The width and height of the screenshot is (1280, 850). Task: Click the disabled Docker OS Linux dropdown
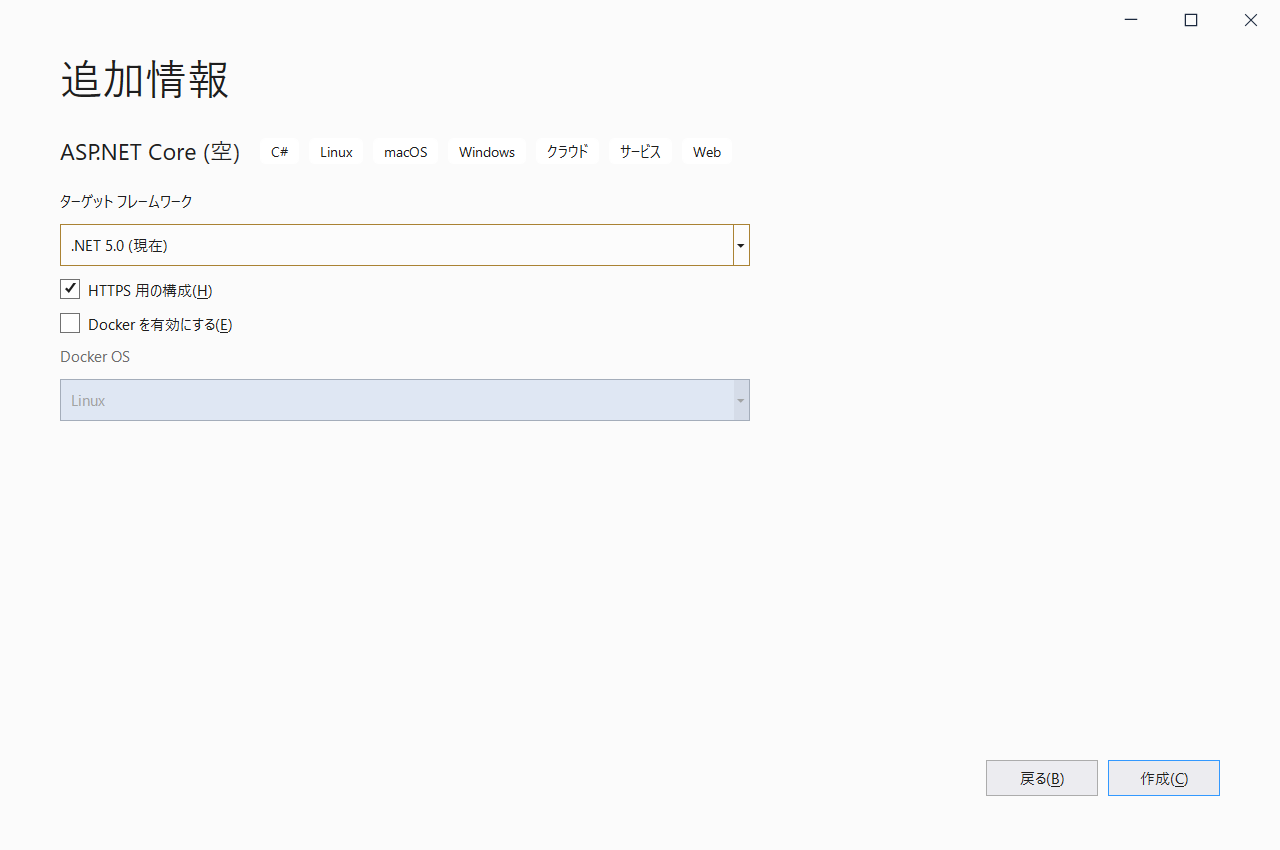pos(404,400)
